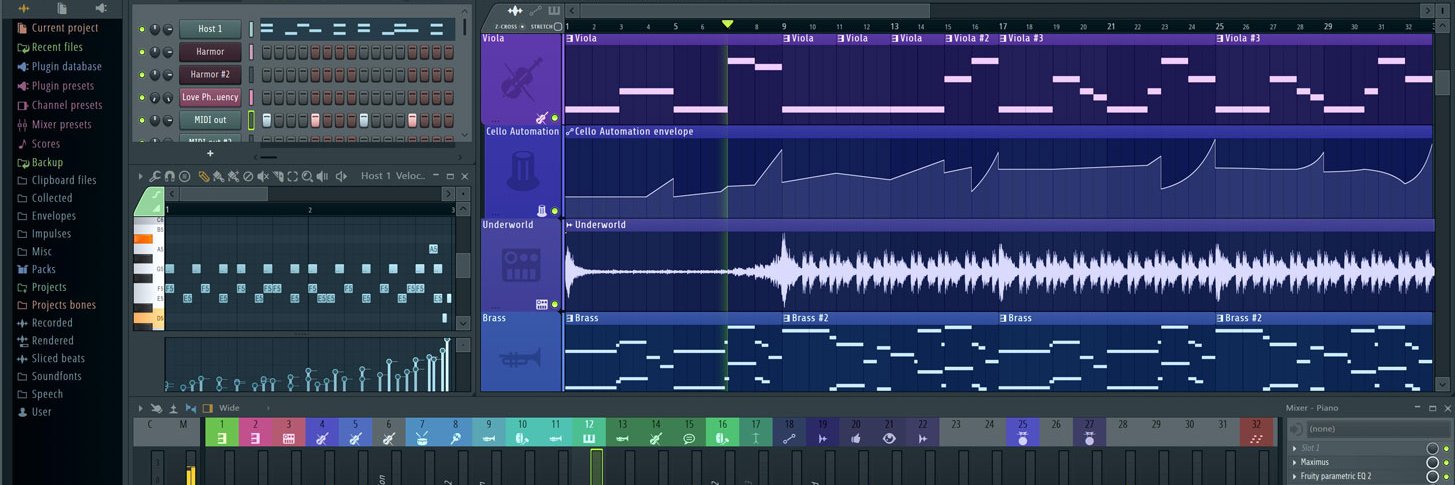Select mixer track 21 eye icon
The width and height of the screenshot is (1455, 485).
point(889,438)
